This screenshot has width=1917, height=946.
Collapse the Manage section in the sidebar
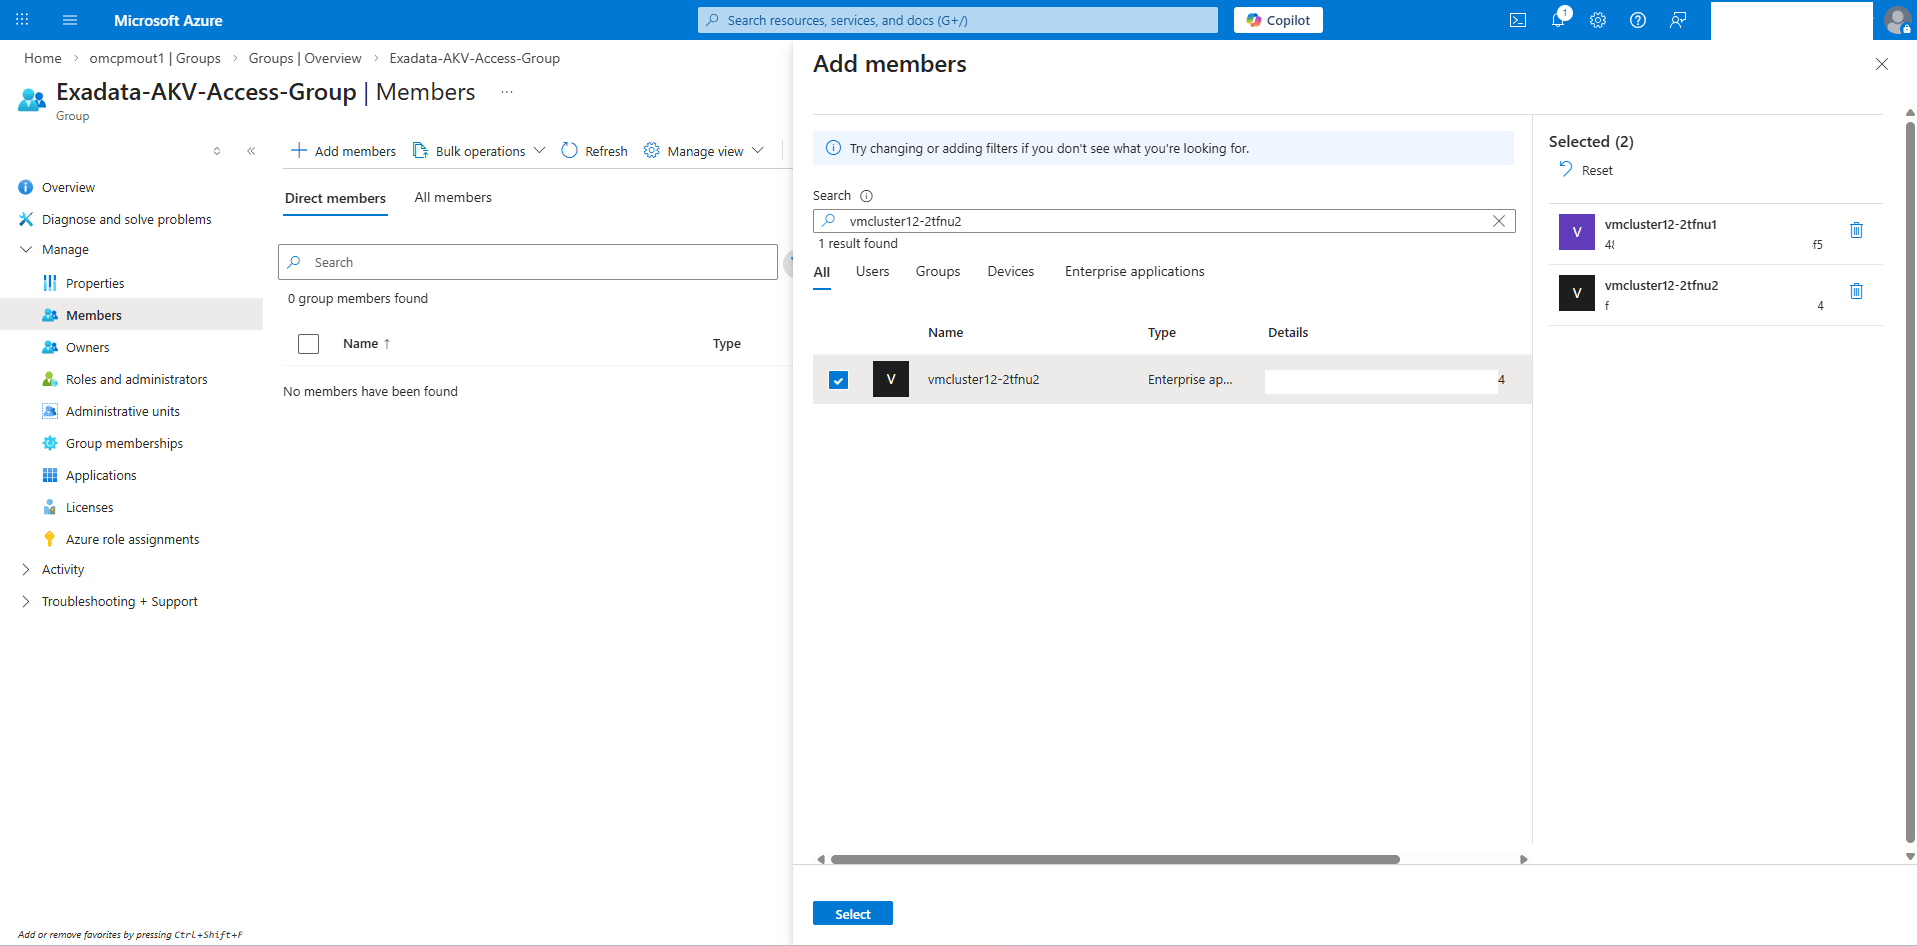[27, 249]
